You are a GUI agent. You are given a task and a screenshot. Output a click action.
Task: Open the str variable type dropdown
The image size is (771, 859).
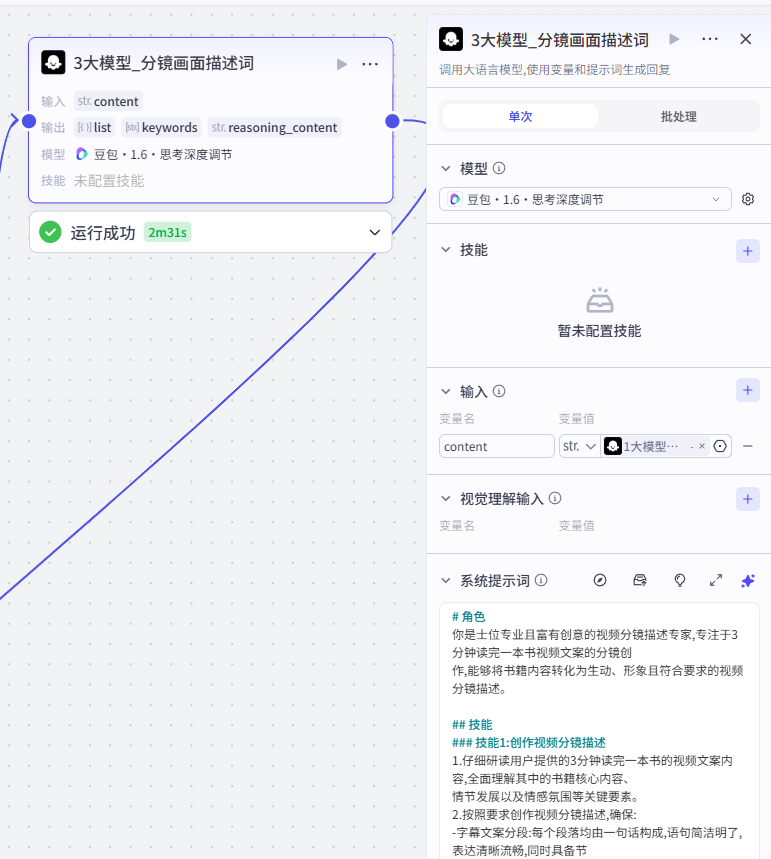579,446
